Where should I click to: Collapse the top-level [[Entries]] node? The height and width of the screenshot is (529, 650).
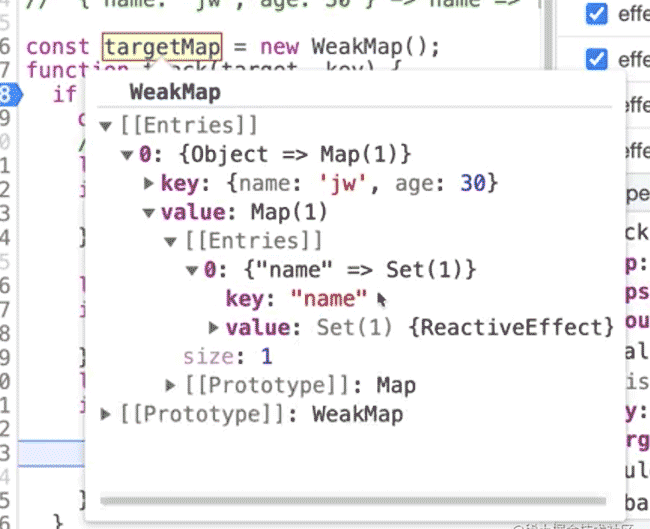107,126
